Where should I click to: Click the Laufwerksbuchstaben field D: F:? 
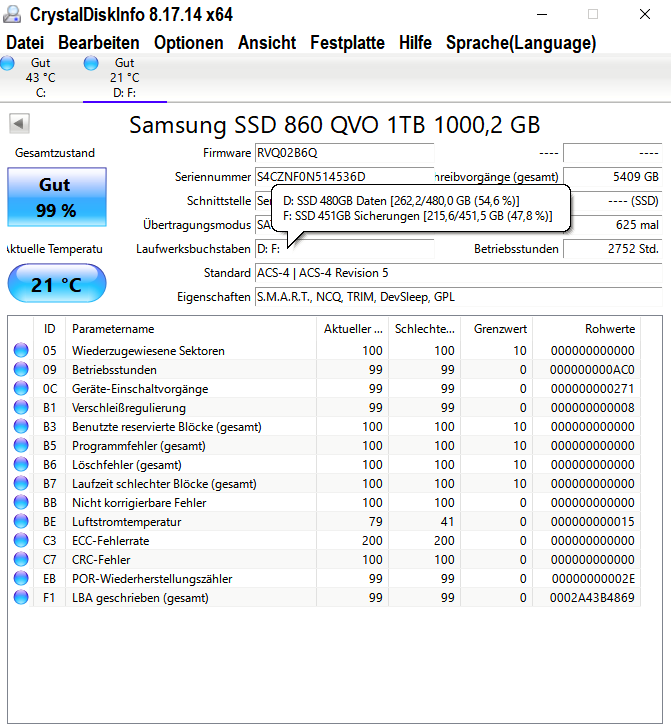pyautogui.click(x=344, y=249)
